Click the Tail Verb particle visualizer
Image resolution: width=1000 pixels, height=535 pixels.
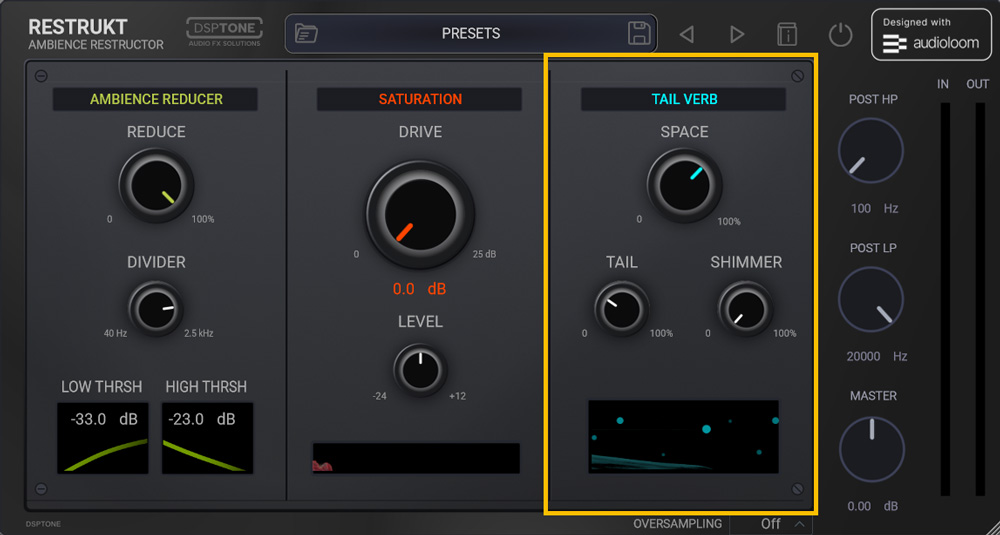point(683,437)
